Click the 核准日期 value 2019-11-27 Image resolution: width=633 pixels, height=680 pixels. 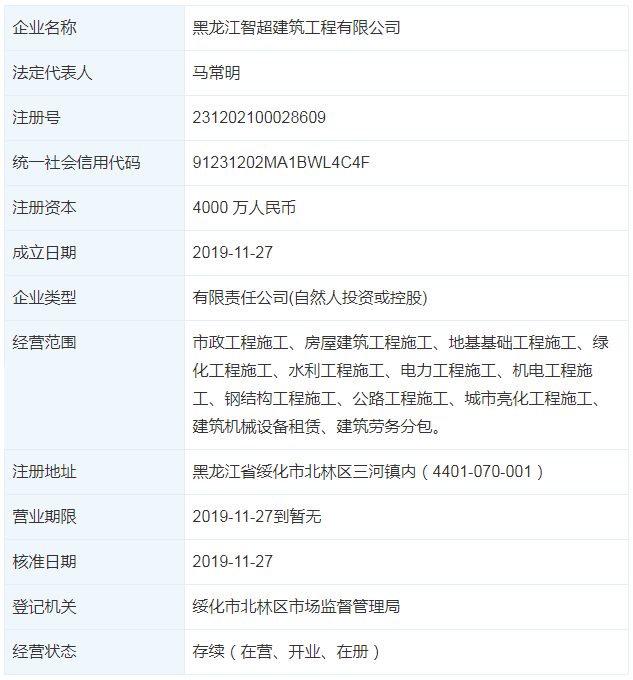(232, 562)
